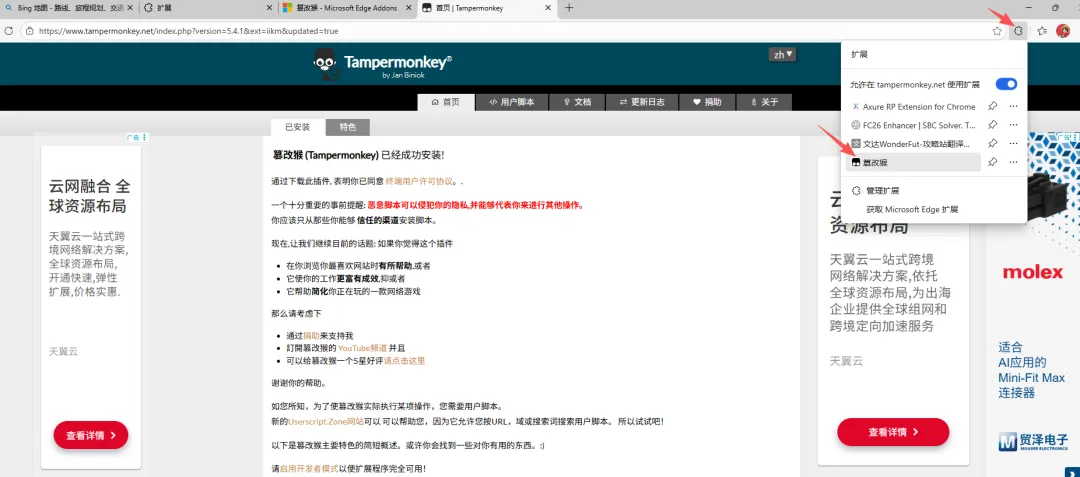
Task: Select the 已安装 tab
Action: pyautogui.click(x=298, y=127)
